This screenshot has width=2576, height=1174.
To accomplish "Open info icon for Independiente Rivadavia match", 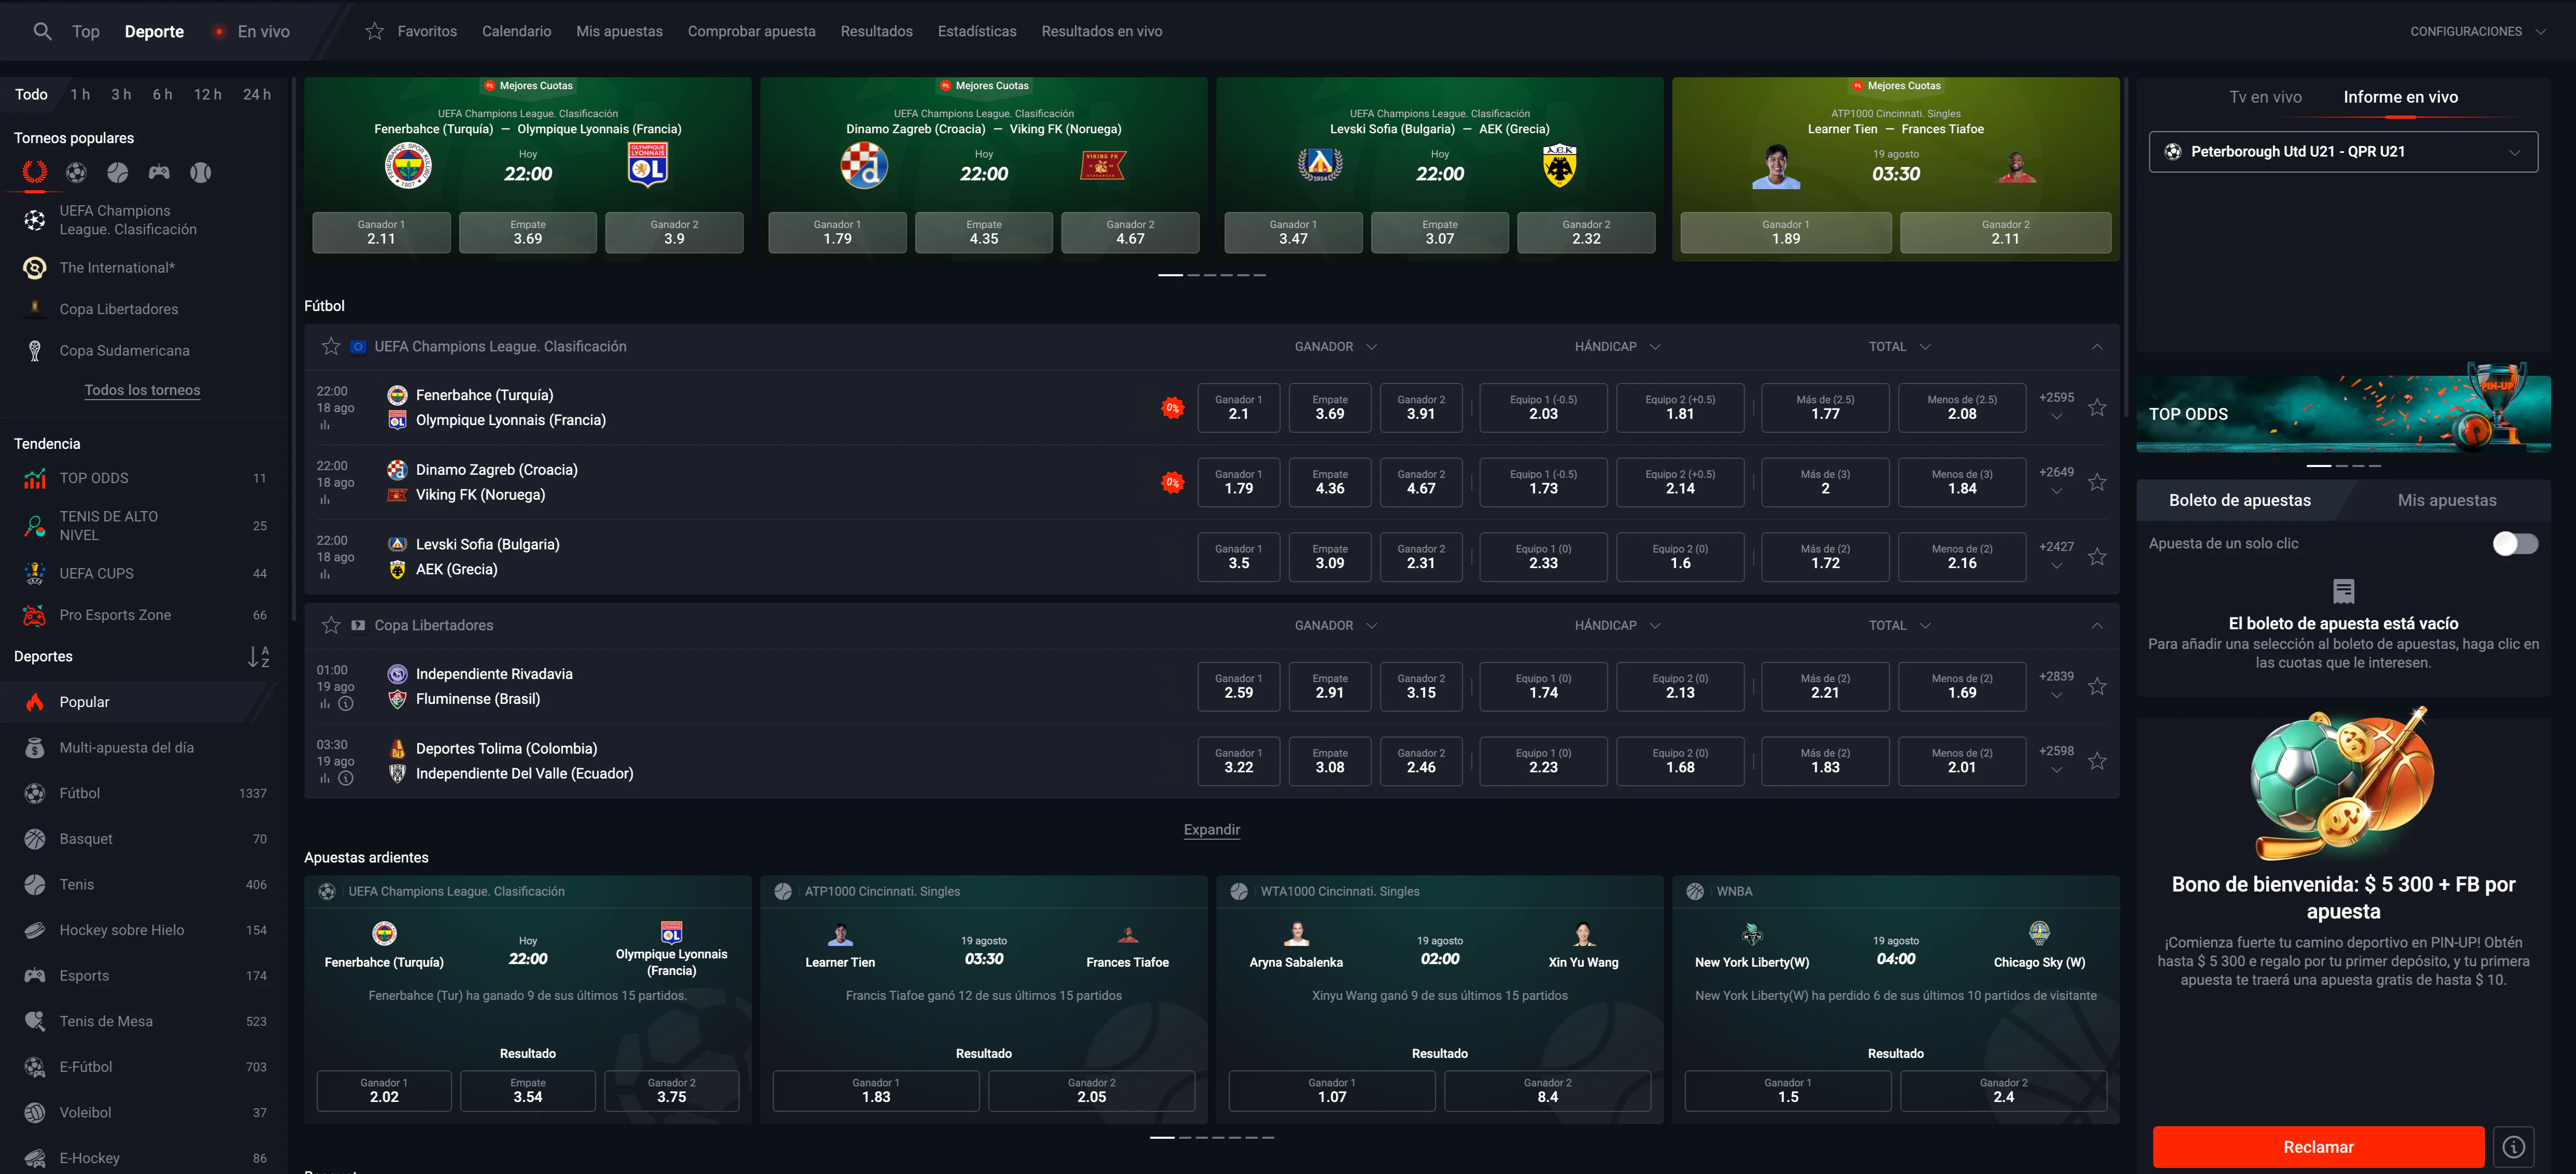I will click(346, 703).
